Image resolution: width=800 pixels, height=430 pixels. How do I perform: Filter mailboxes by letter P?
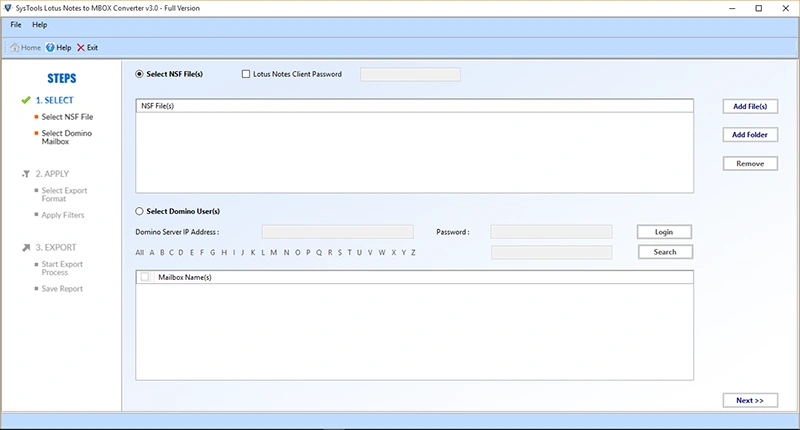pyautogui.click(x=308, y=252)
